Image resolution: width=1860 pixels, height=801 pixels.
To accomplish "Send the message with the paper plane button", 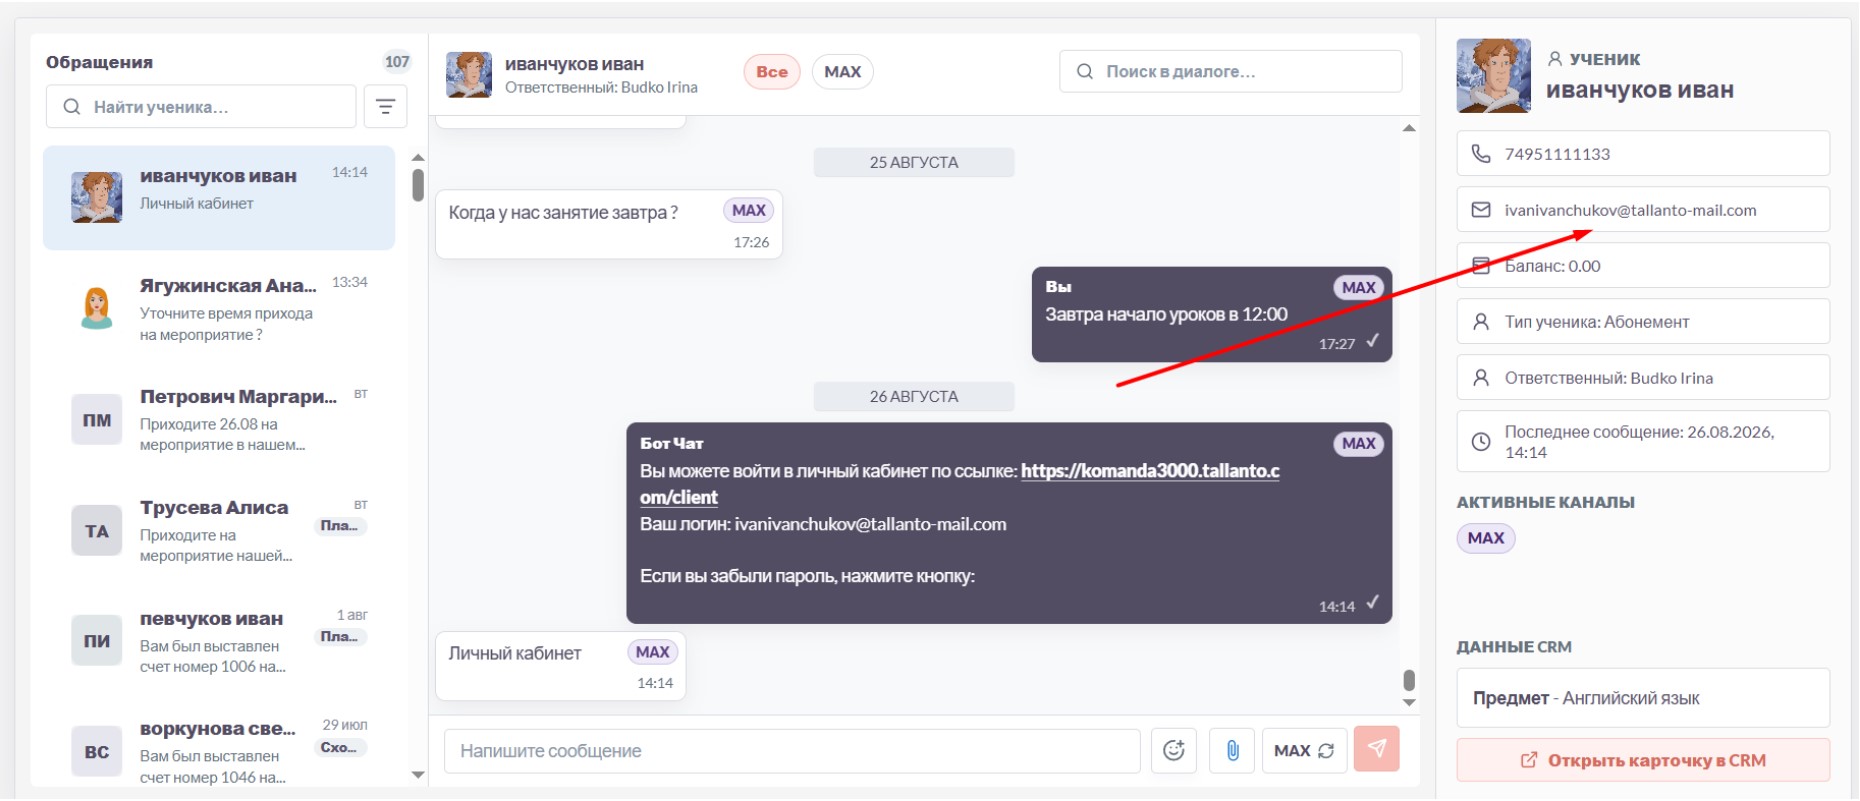I will [x=1377, y=749].
